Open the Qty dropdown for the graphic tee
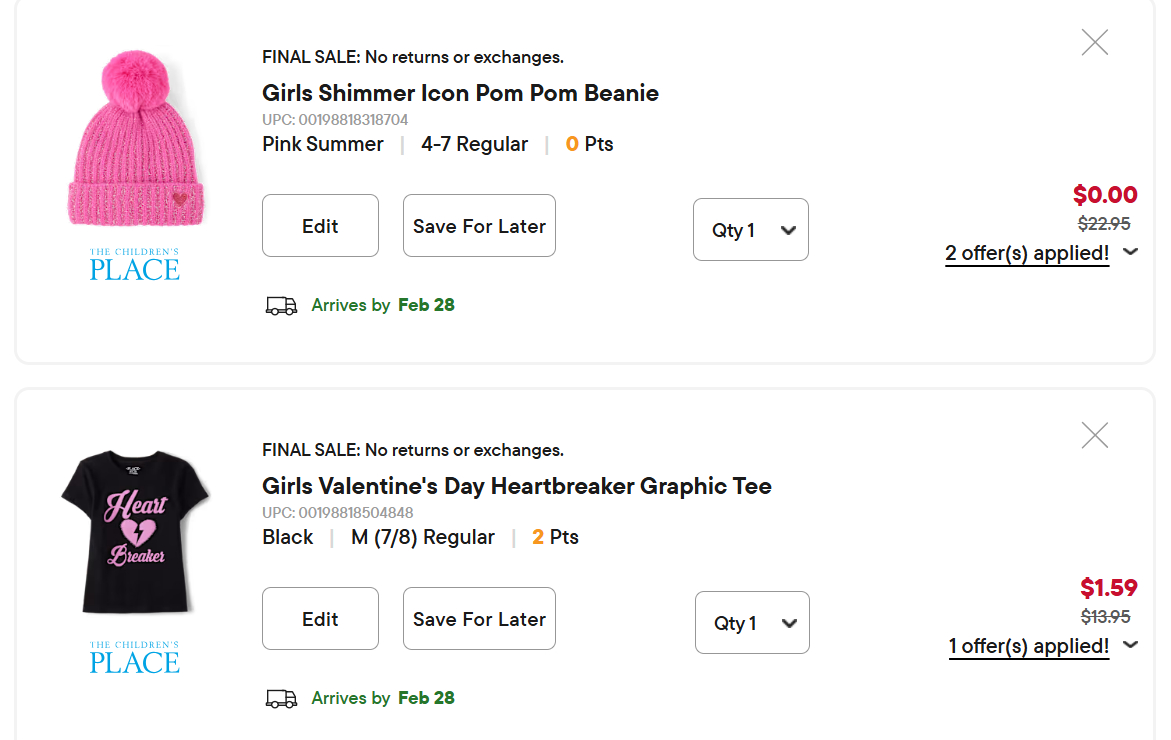 point(752,623)
